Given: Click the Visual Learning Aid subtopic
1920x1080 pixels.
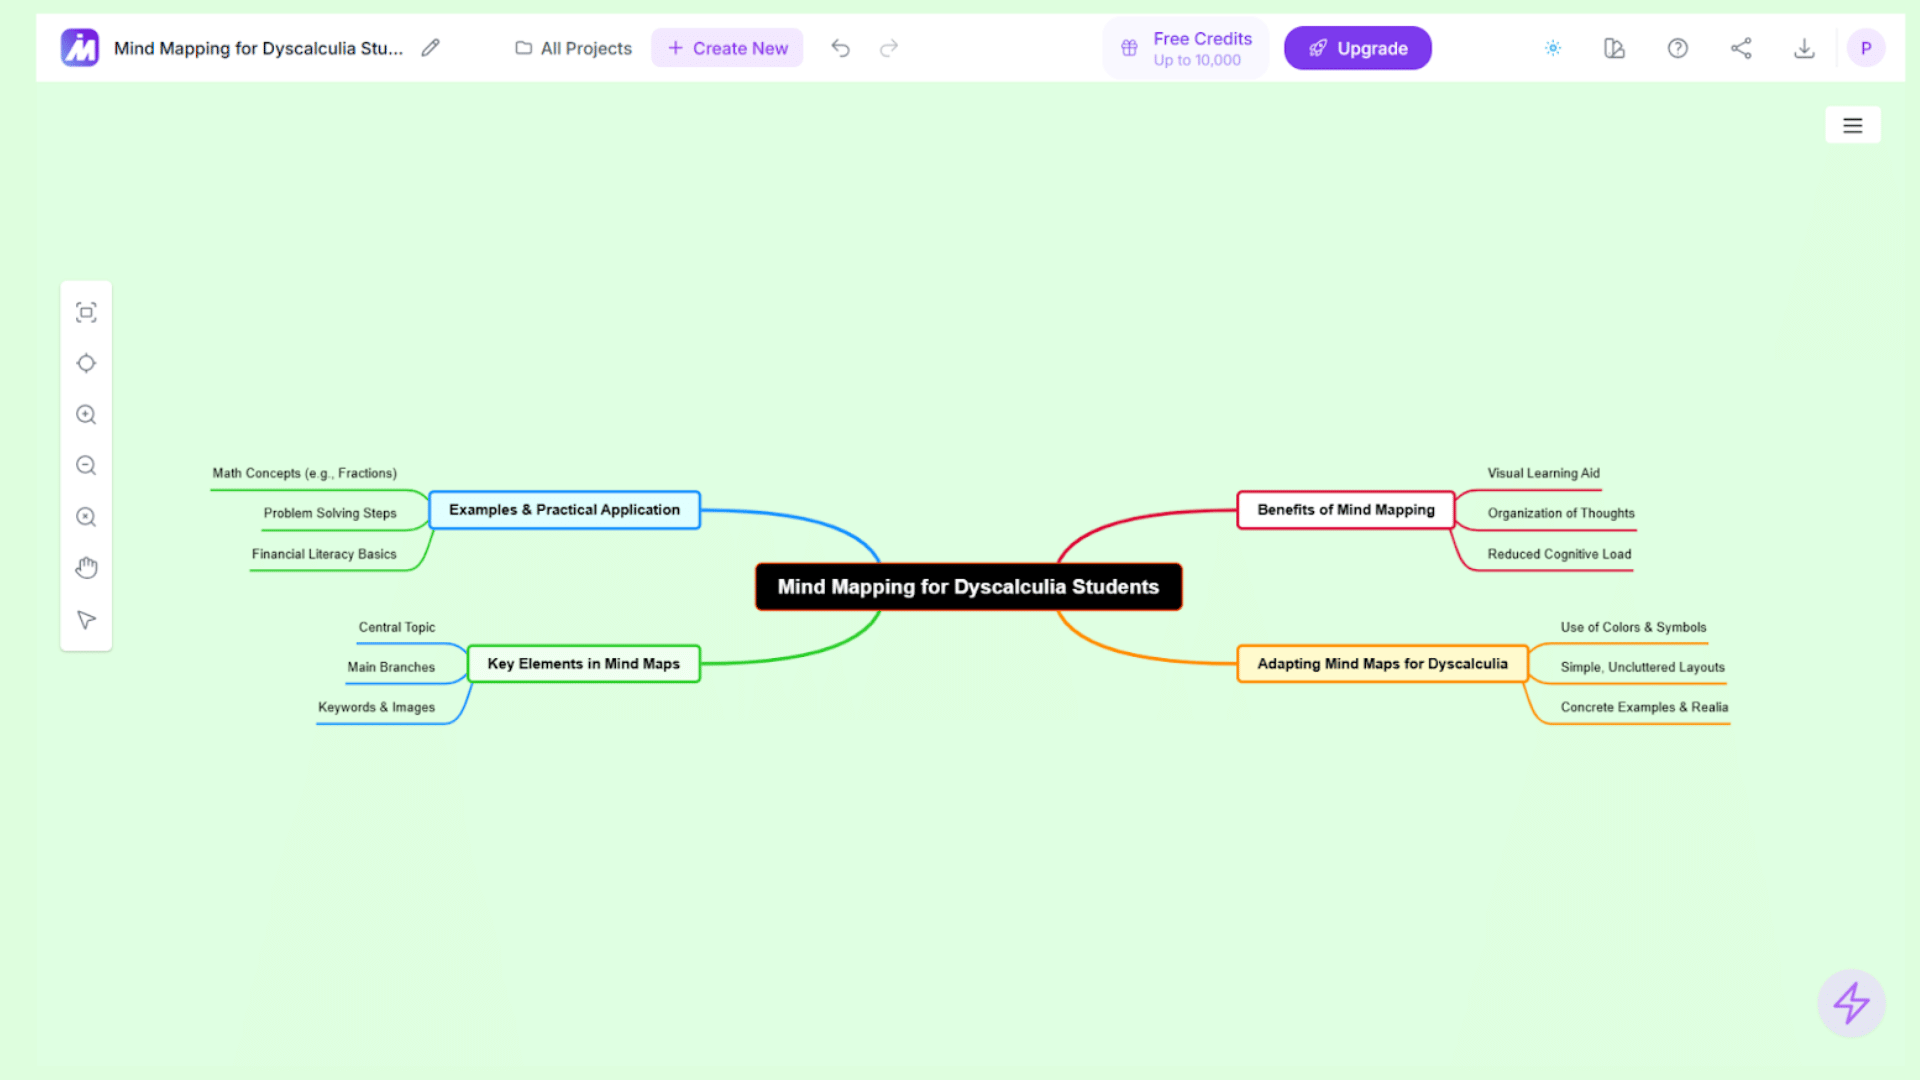Looking at the screenshot, I should coord(1543,473).
